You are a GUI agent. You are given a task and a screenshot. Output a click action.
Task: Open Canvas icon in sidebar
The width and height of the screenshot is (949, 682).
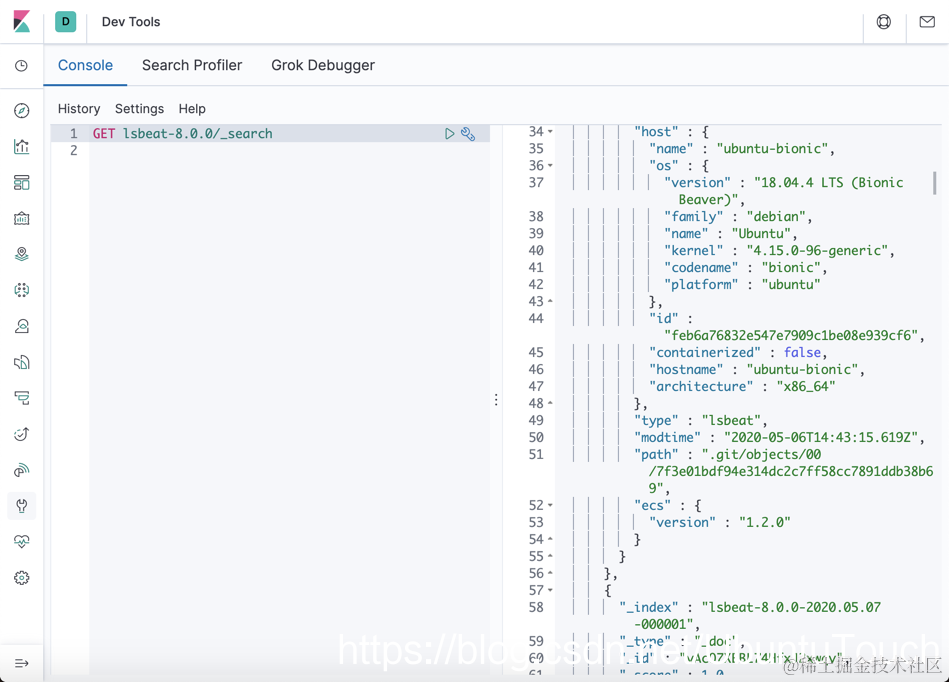click(21, 218)
